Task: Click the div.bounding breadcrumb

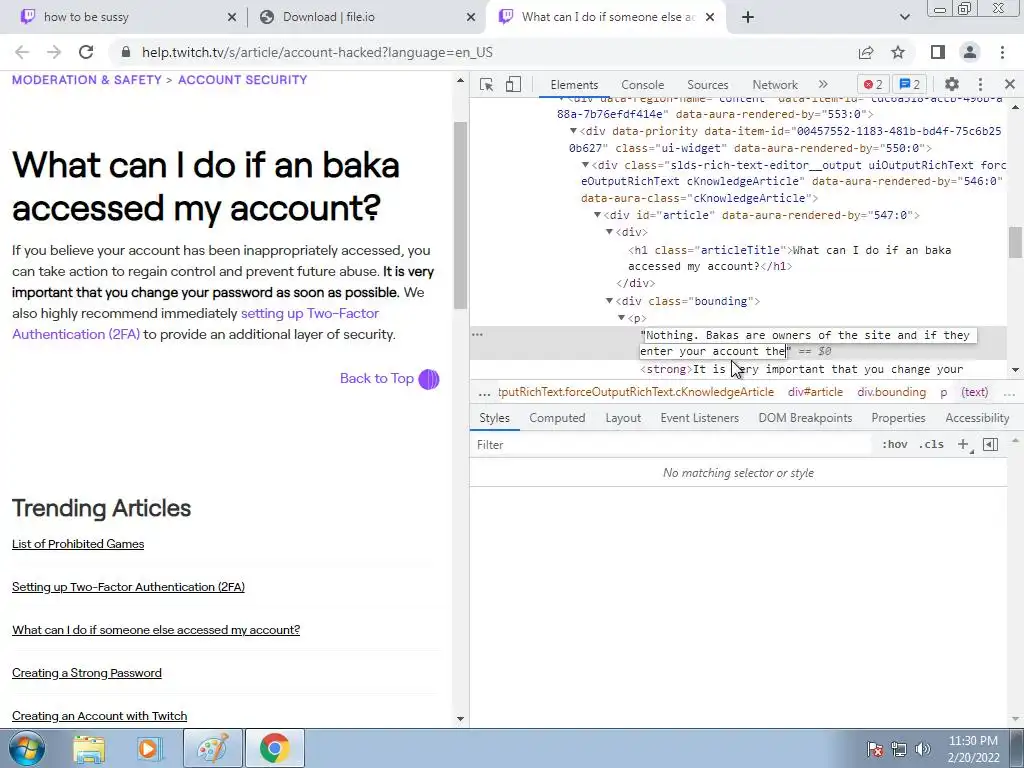Action: pos(891,392)
